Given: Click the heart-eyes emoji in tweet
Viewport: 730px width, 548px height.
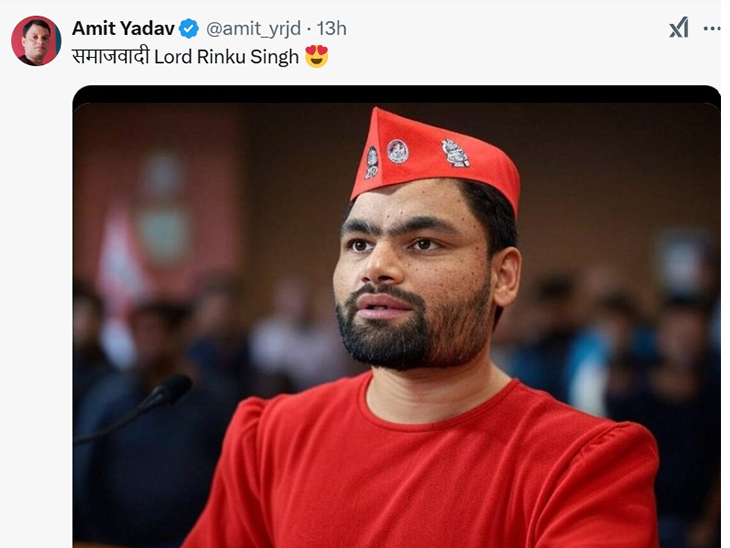Looking at the screenshot, I should click(x=317, y=56).
